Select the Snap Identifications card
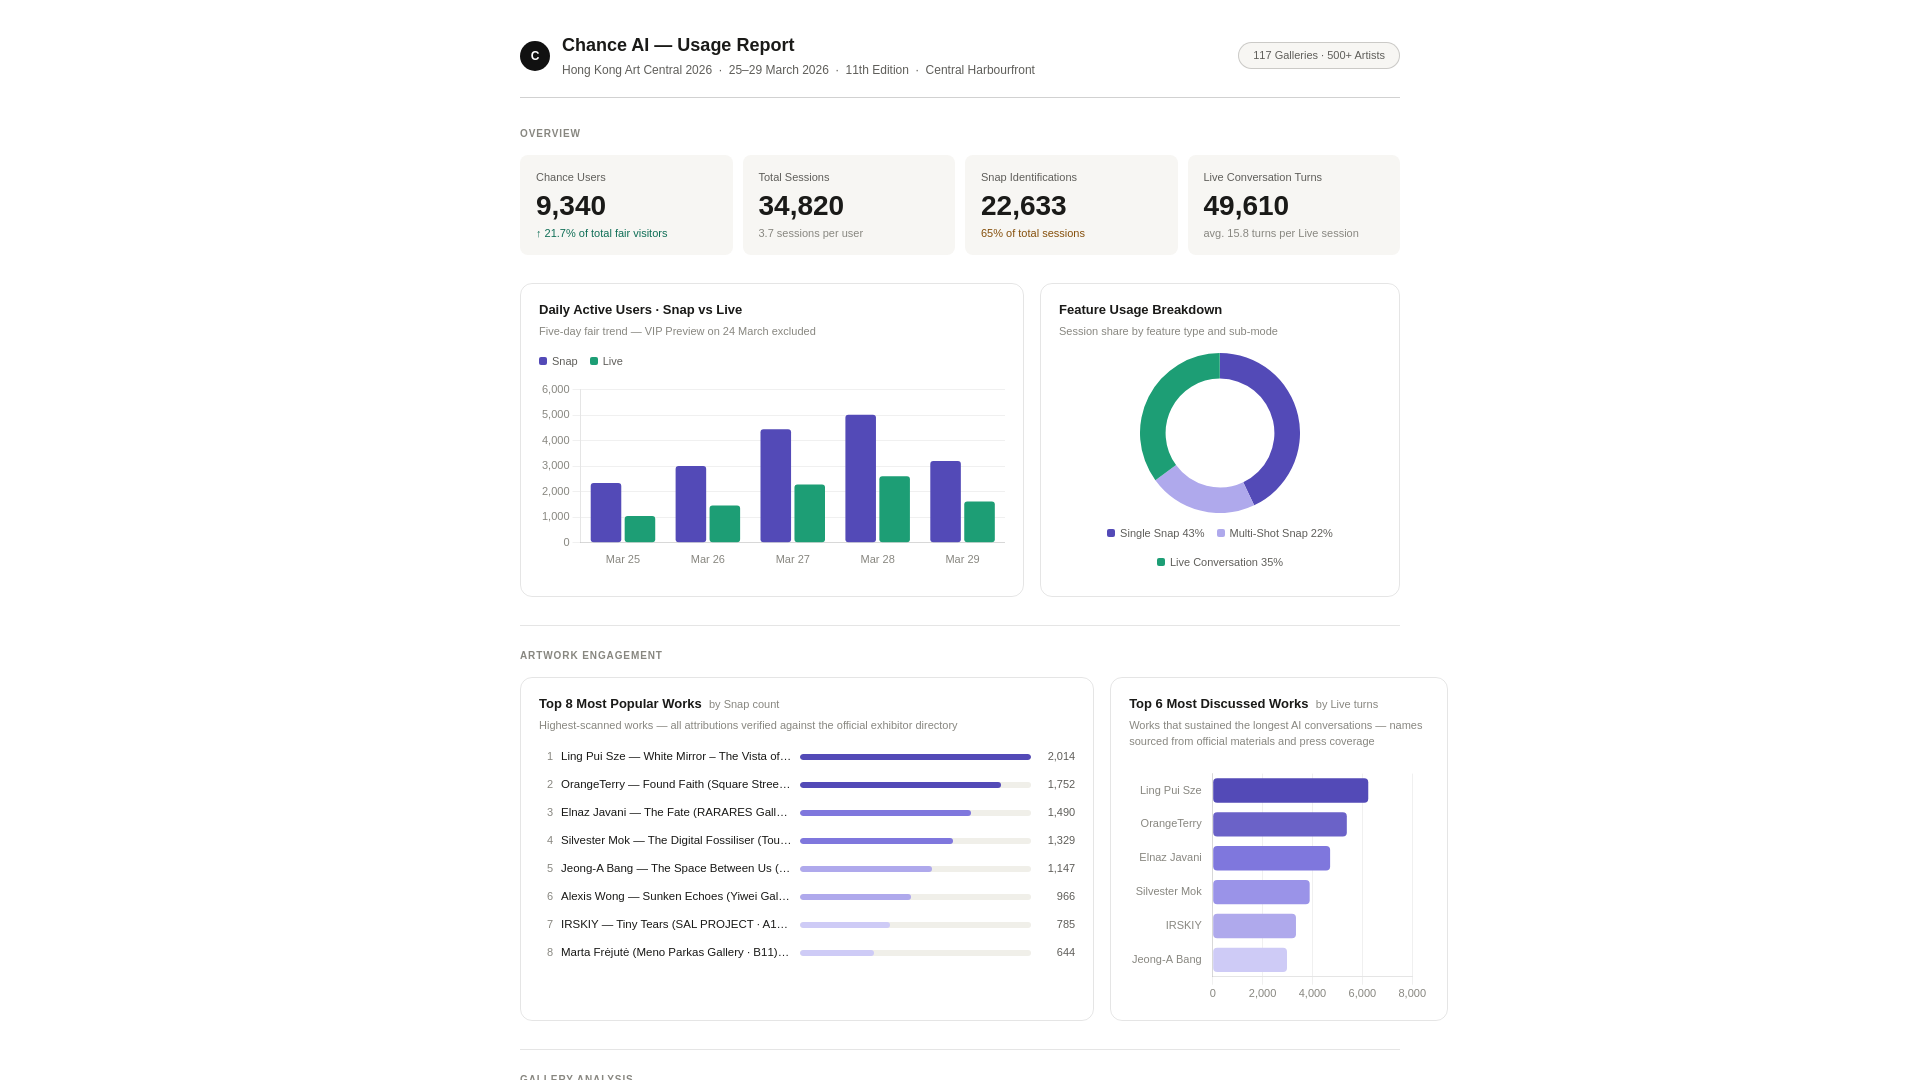Viewport: 1920px width, 1080px height. pyautogui.click(x=1070, y=205)
